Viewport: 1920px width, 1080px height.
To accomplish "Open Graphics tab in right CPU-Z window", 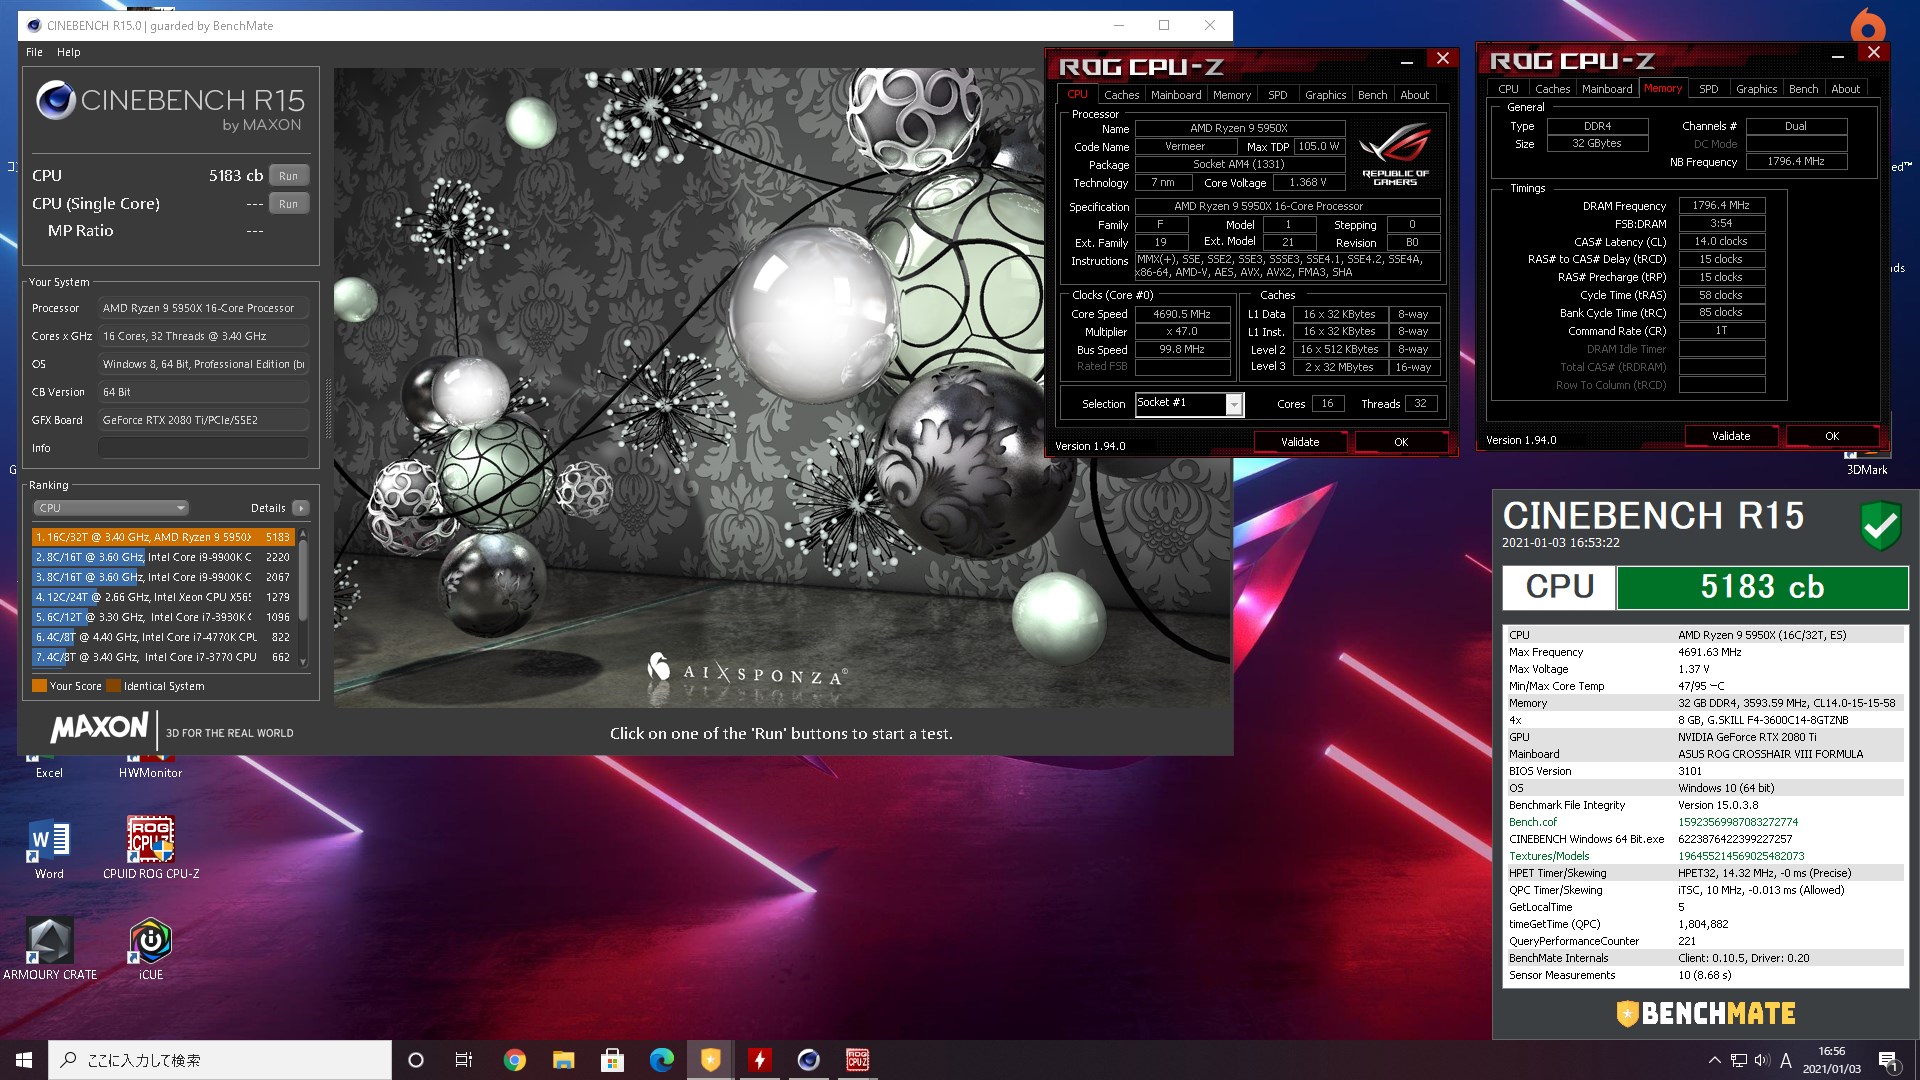I will (x=1756, y=89).
